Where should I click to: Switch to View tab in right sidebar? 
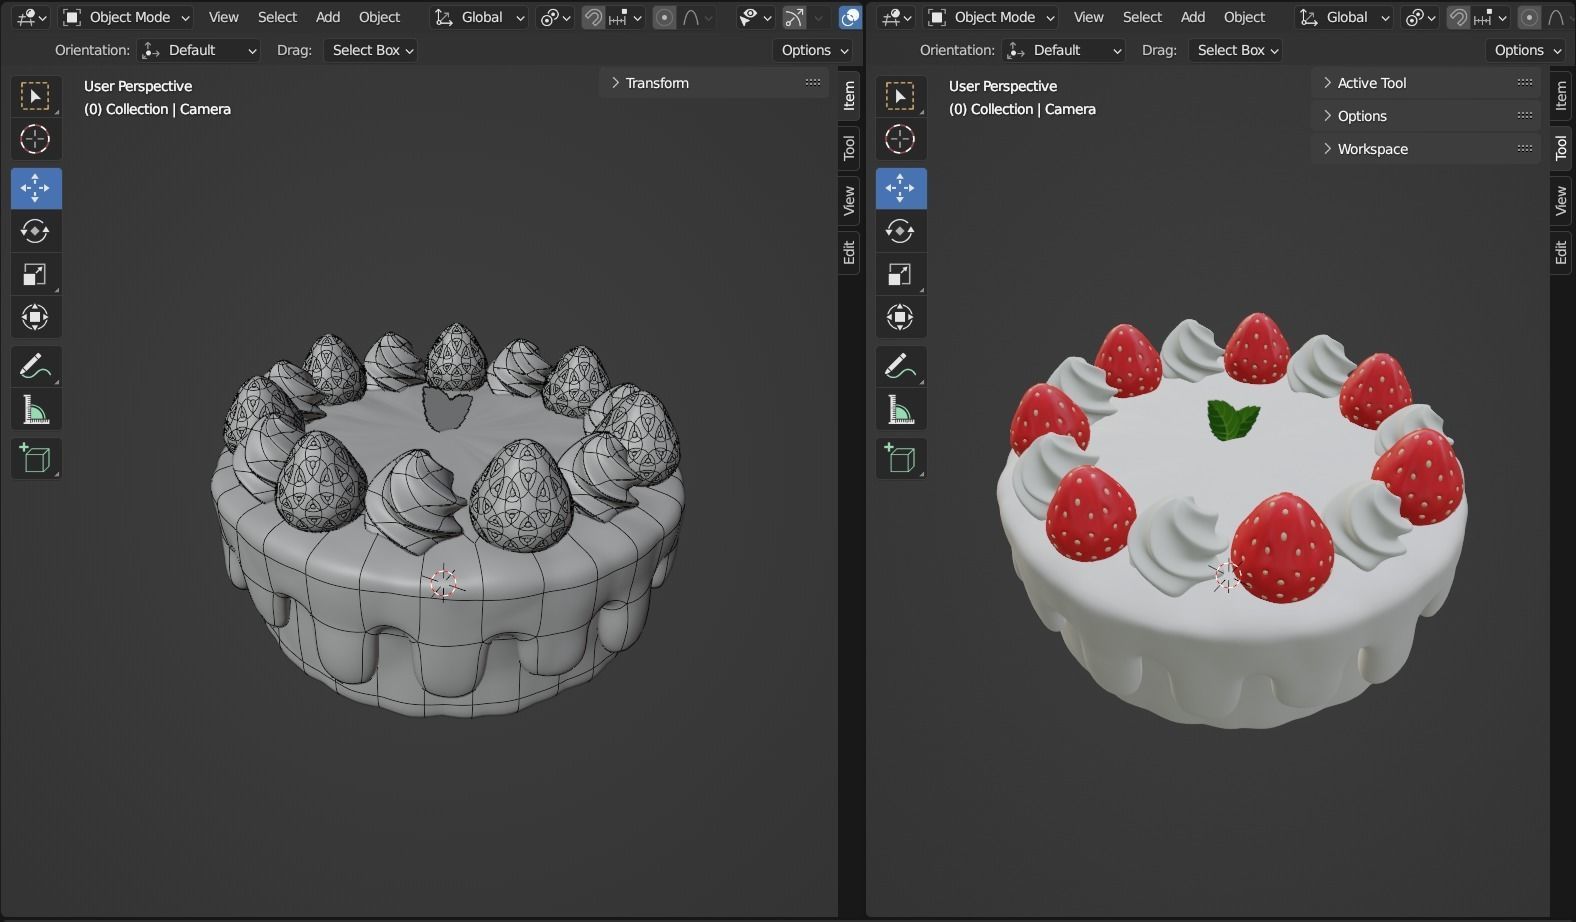point(1561,200)
